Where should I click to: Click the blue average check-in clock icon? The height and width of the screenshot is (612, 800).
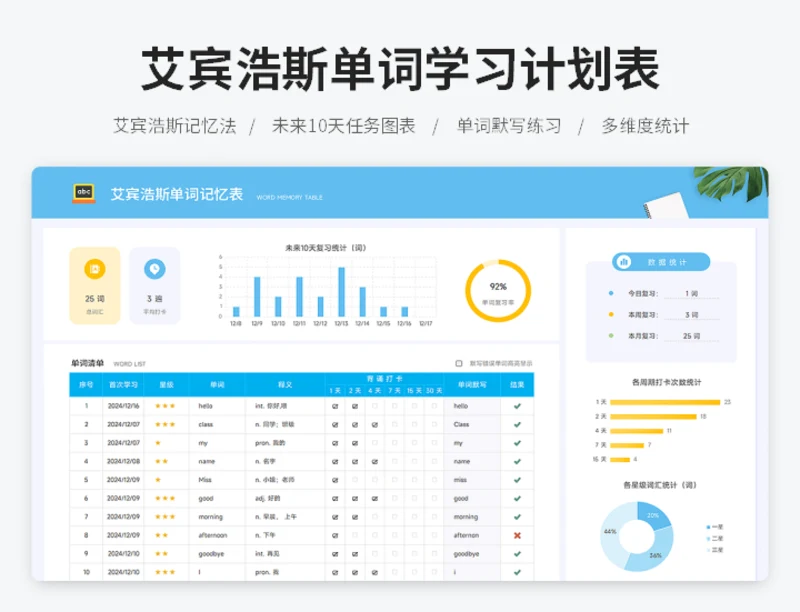coord(155,270)
